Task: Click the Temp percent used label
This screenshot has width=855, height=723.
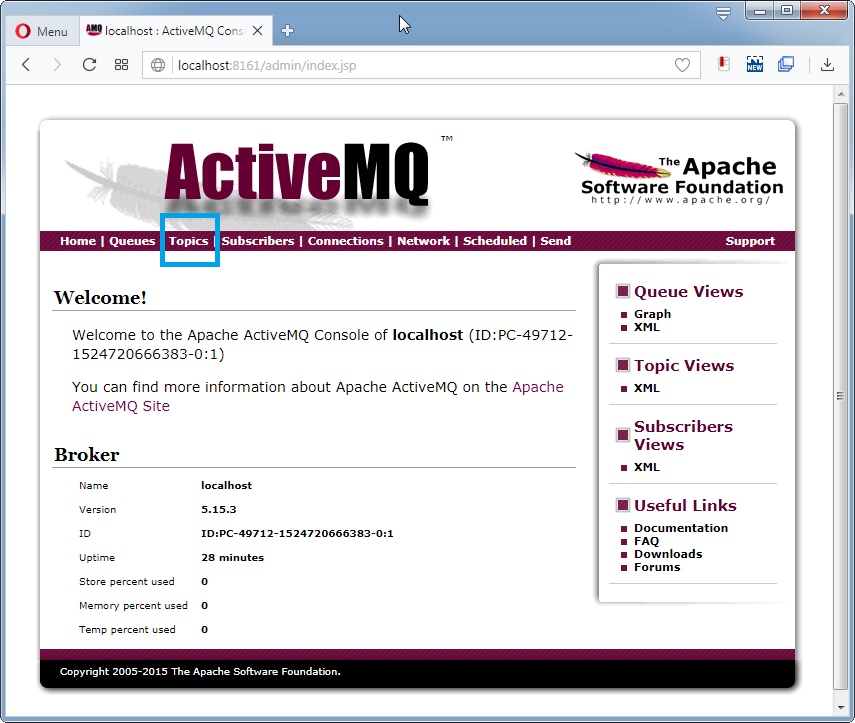Action: click(127, 629)
